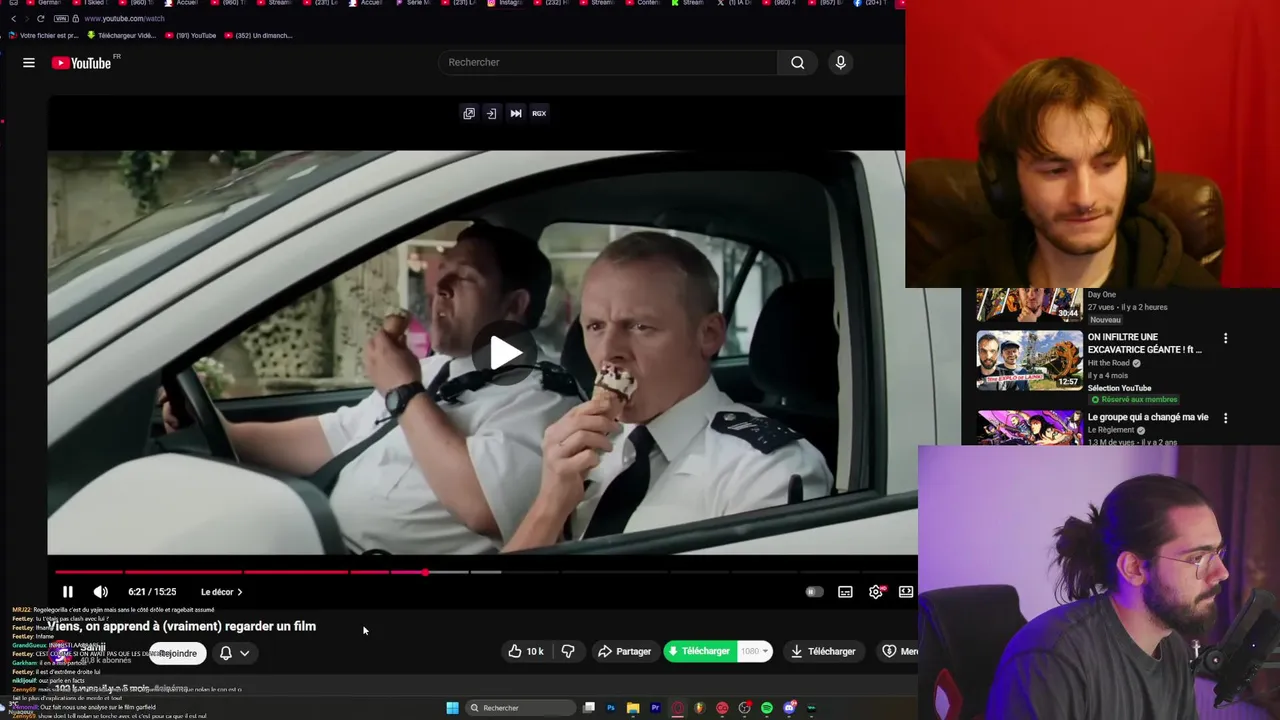1280x720 pixels.
Task: Like the video showing 10 k
Action: tap(526, 651)
